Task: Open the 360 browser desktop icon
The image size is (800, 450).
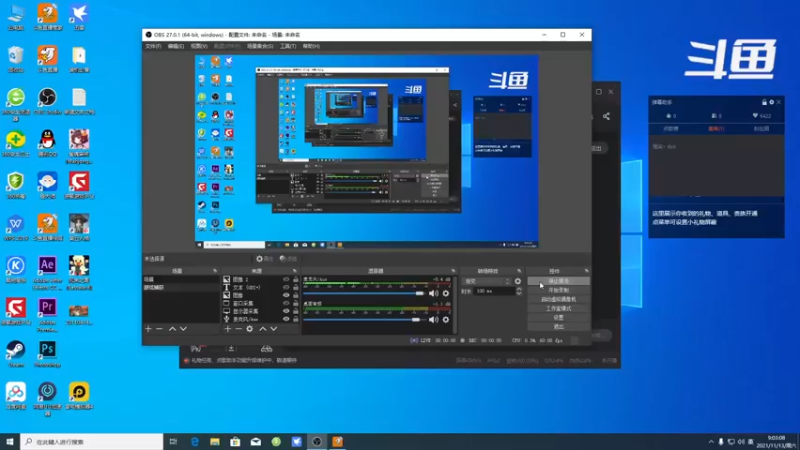Action: 16,104
